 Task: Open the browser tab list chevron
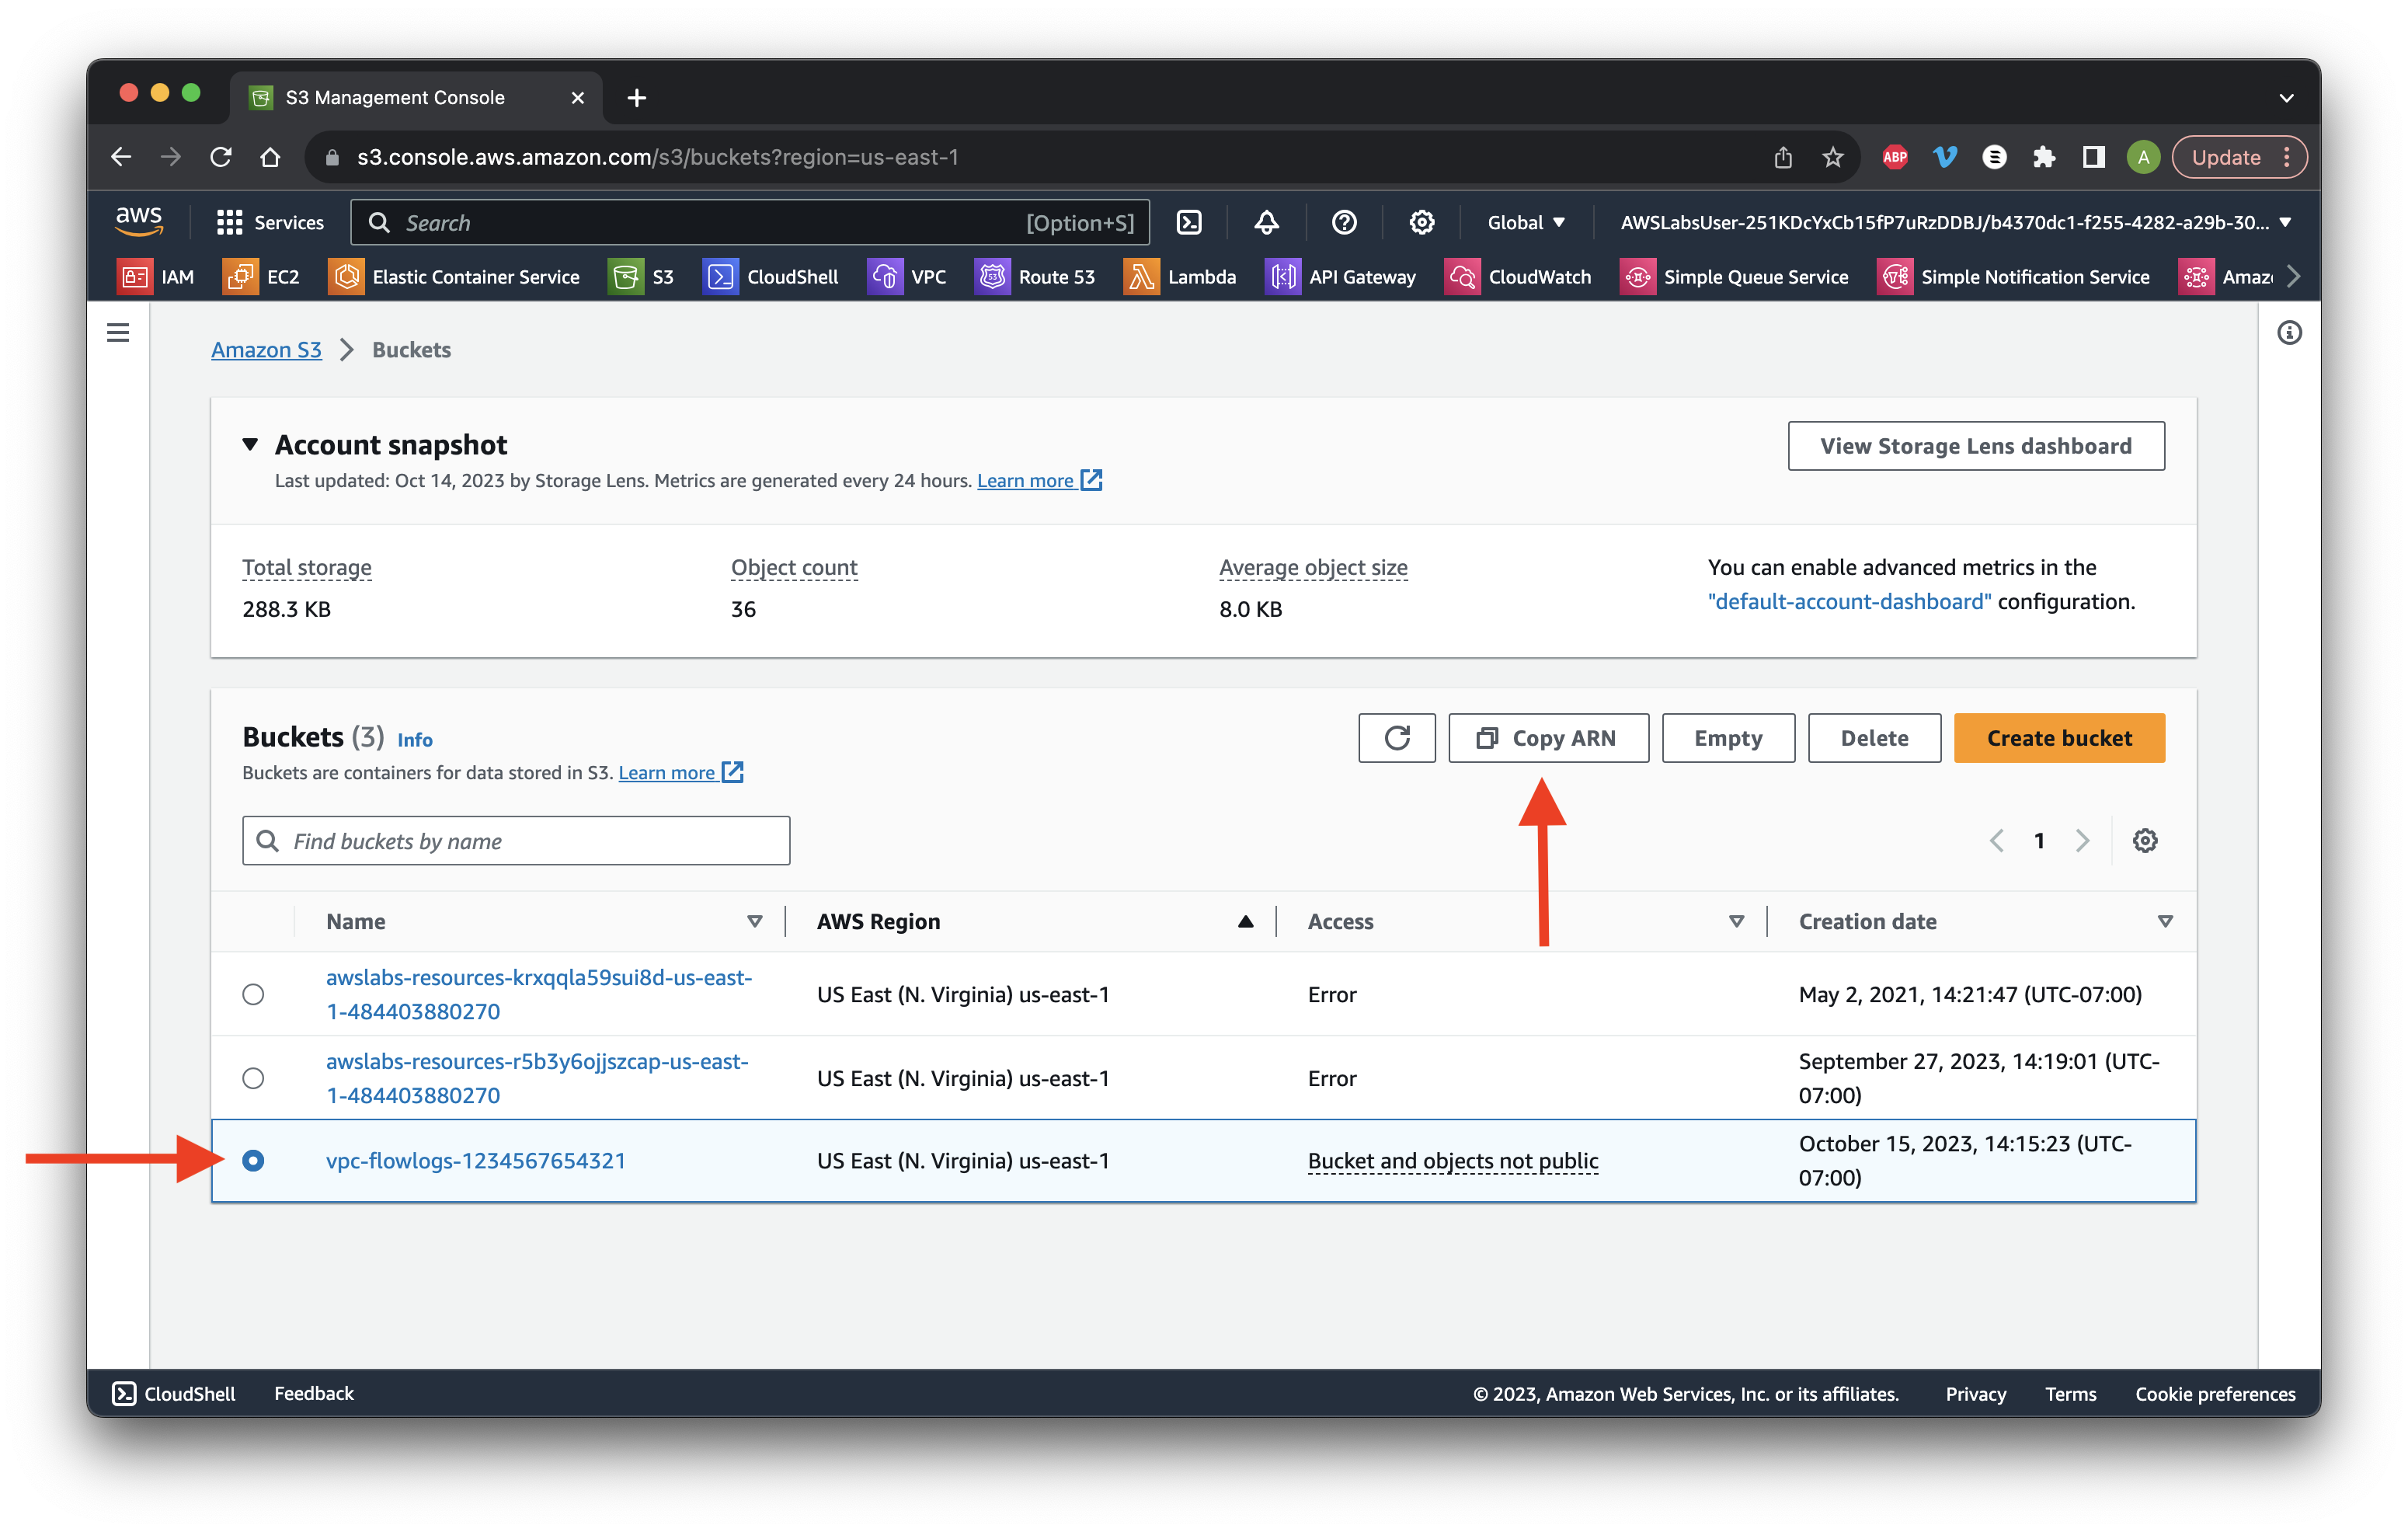pos(2286,98)
